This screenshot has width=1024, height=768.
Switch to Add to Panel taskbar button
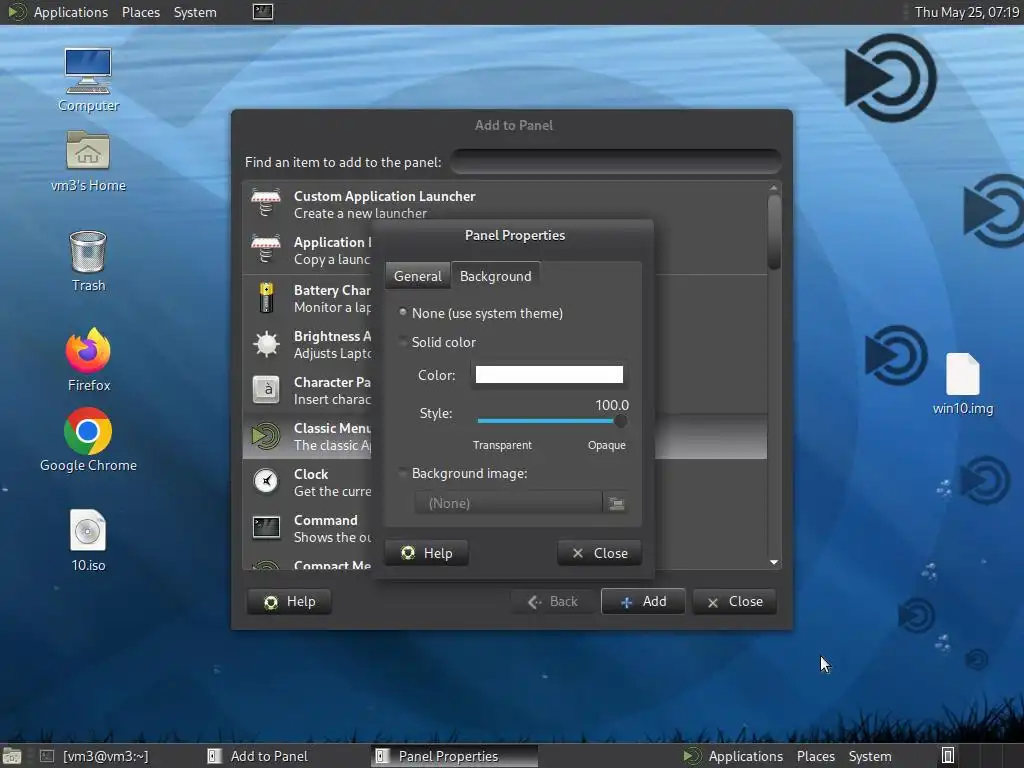257,756
